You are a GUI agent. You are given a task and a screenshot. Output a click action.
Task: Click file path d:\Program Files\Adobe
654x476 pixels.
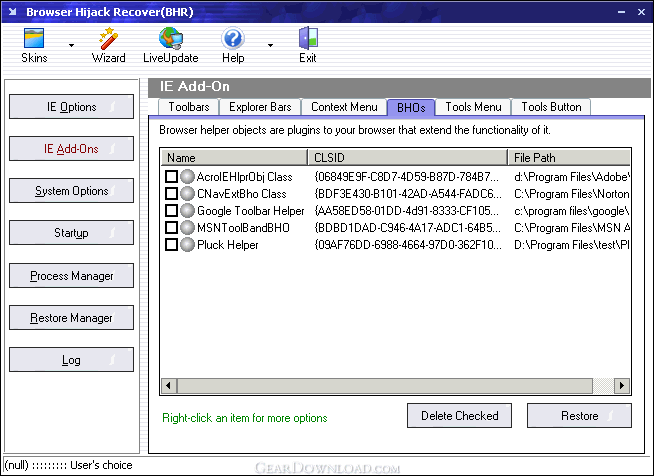click(x=572, y=177)
